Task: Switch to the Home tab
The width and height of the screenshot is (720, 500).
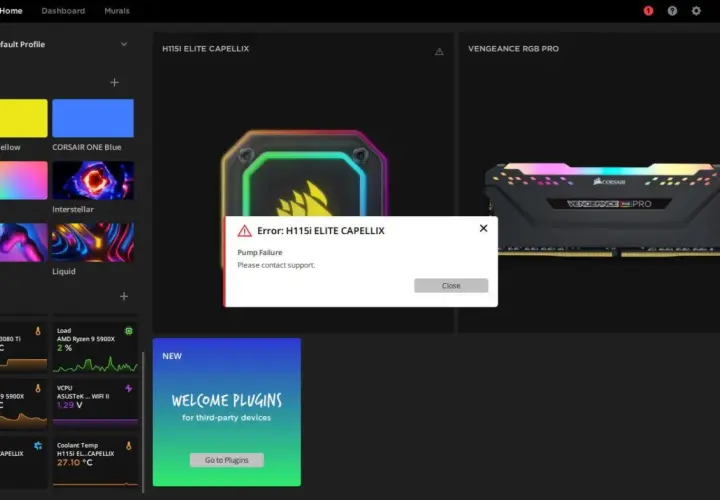Action: click(x=11, y=11)
